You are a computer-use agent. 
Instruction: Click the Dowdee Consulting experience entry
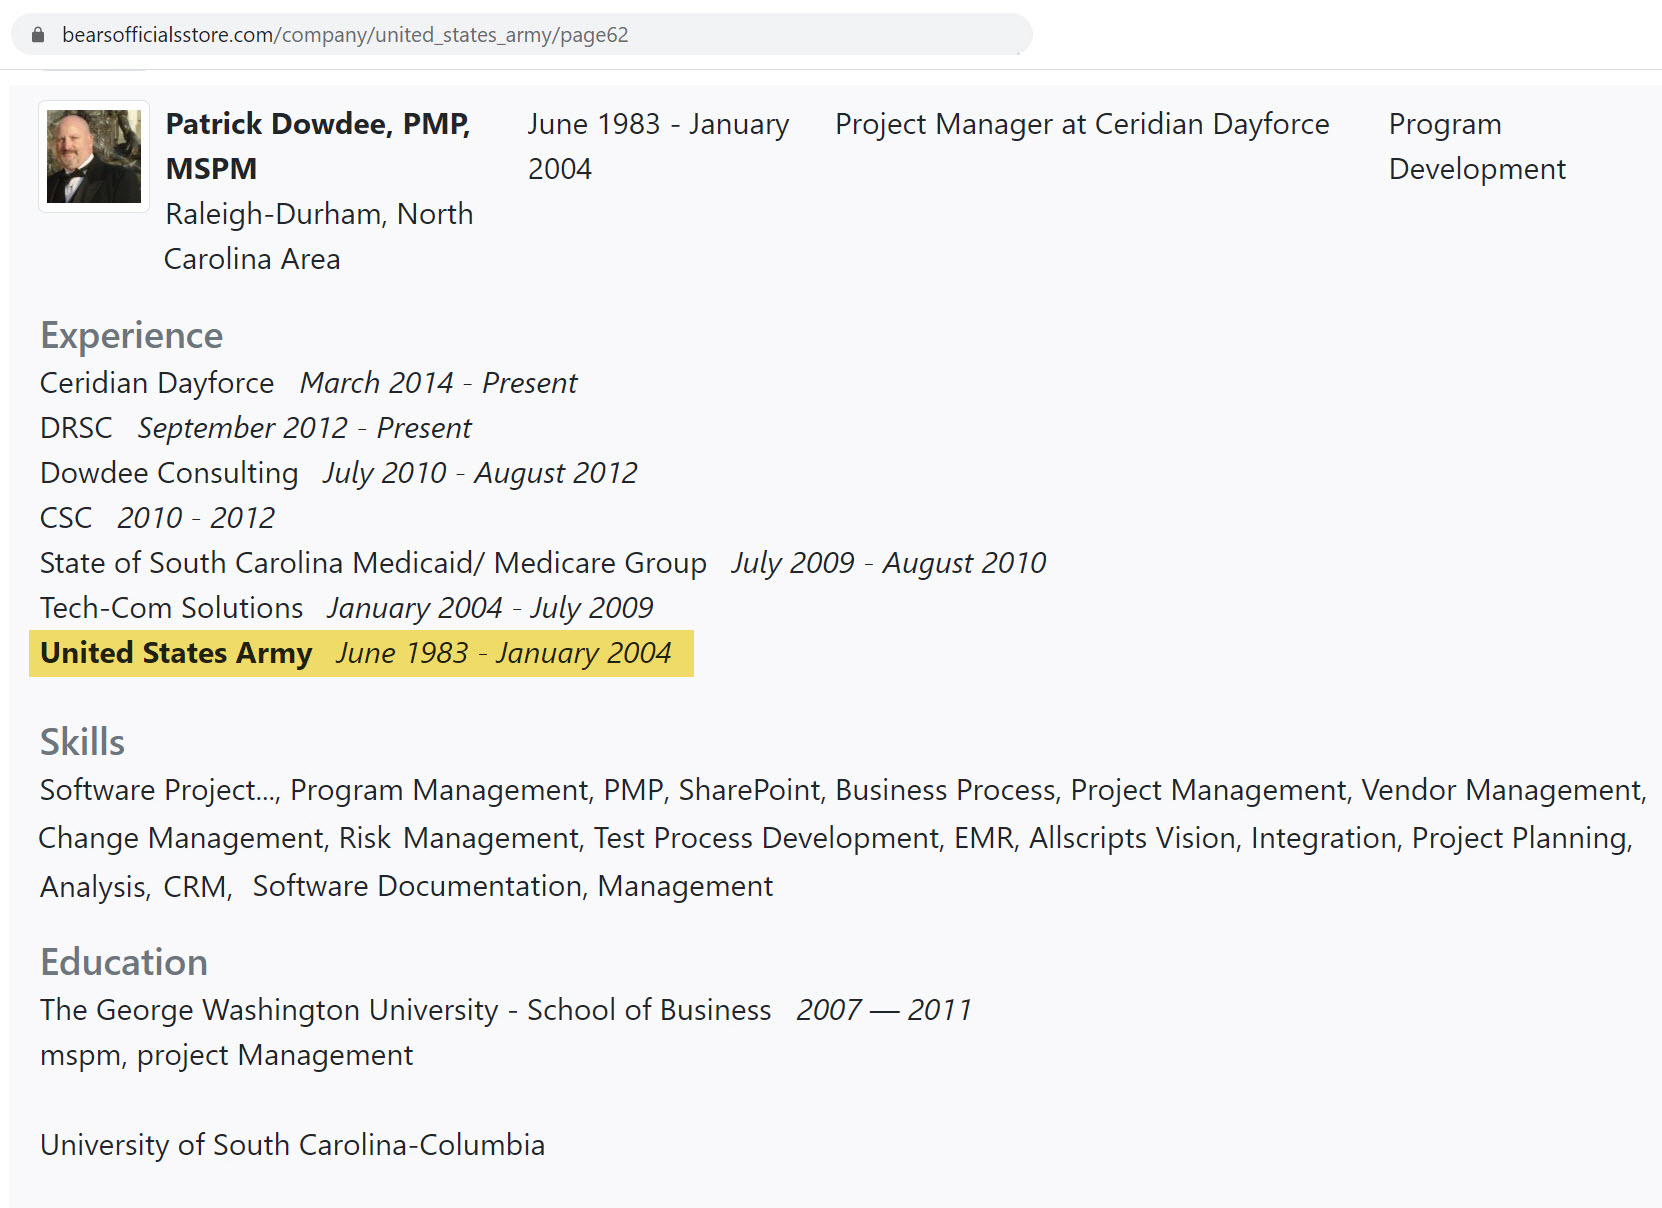169,473
